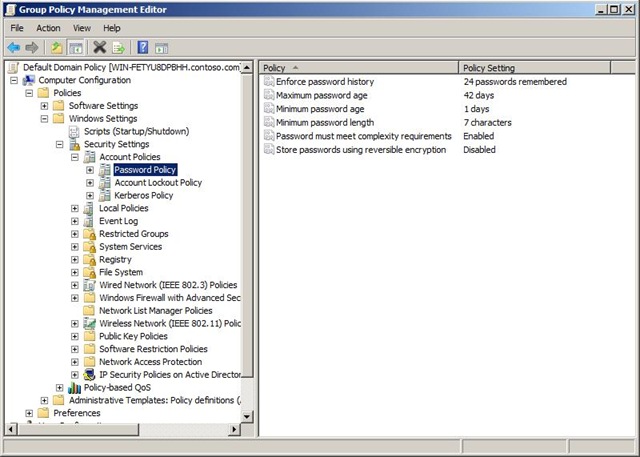Open the Action menu
This screenshot has width=640, height=457.
pyautogui.click(x=48, y=28)
